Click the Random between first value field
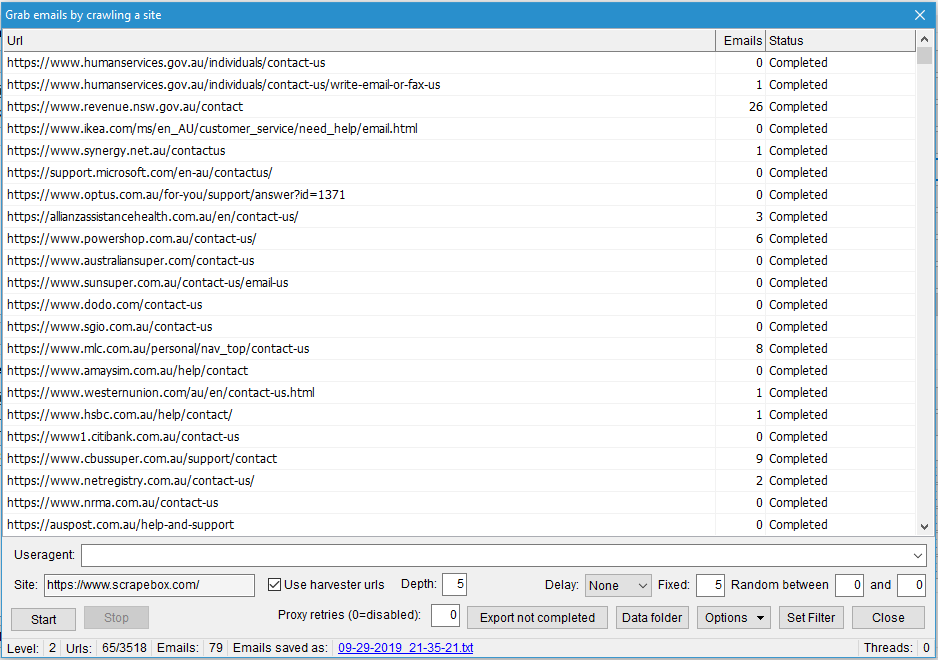The height and width of the screenshot is (660, 938). click(849, 585)
